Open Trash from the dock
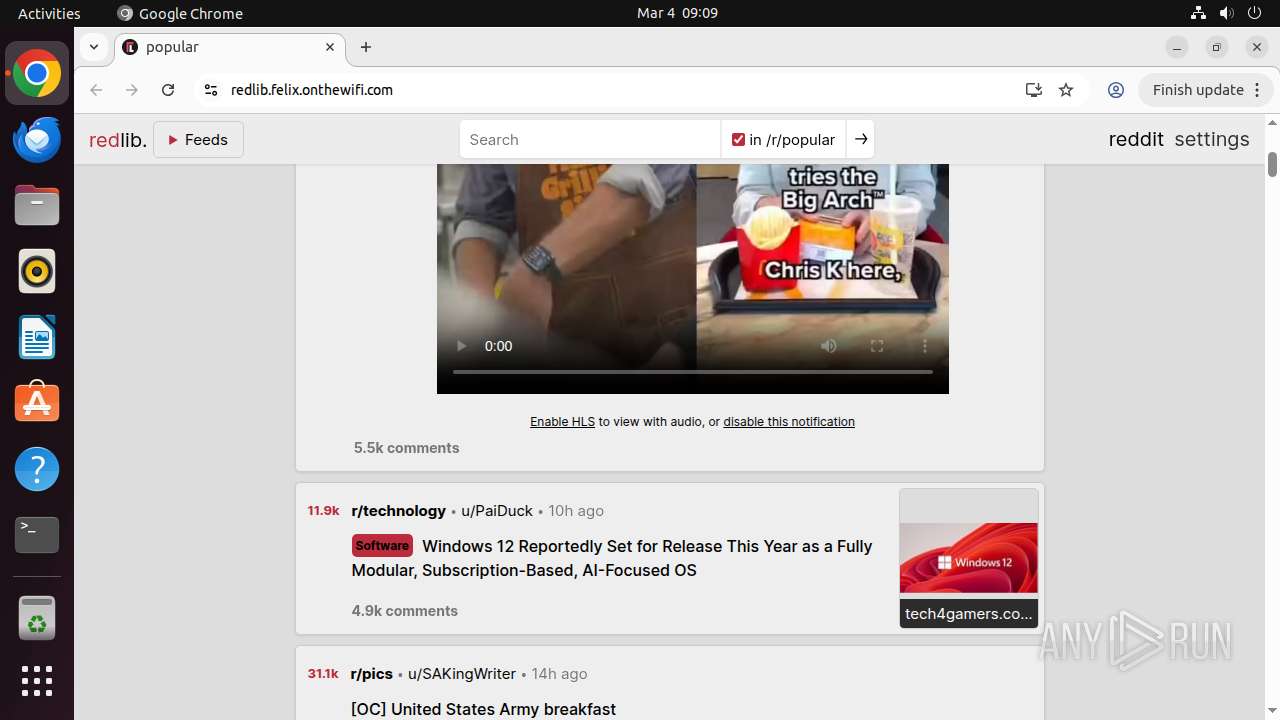 37,619
